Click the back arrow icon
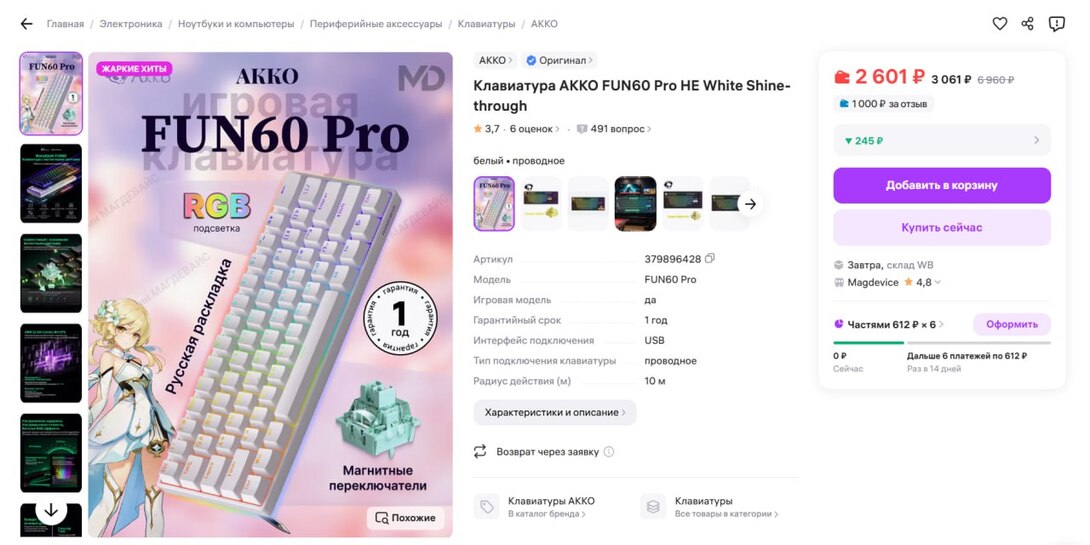The height and width of the screenshot is (545, 1090). tap(26, 24)
